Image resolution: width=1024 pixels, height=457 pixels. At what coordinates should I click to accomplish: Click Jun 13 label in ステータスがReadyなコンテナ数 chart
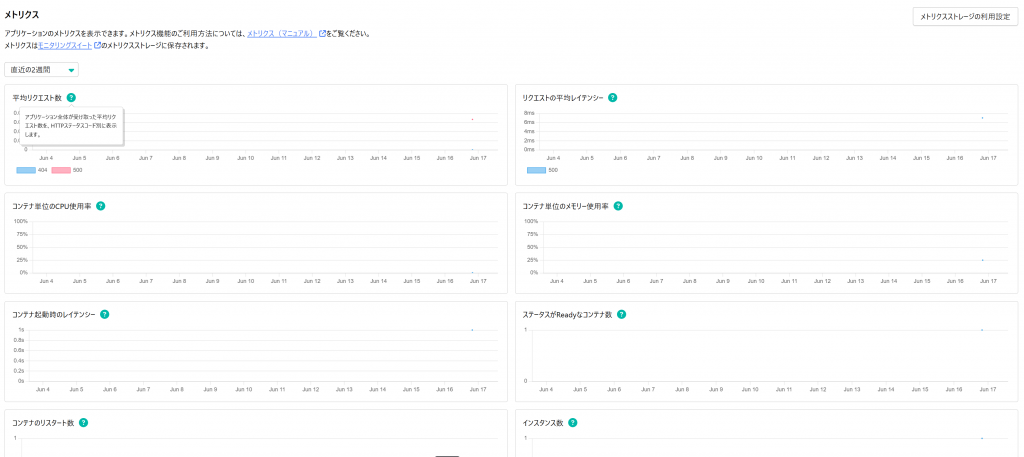pyautogui.click(x=852, y=389)
